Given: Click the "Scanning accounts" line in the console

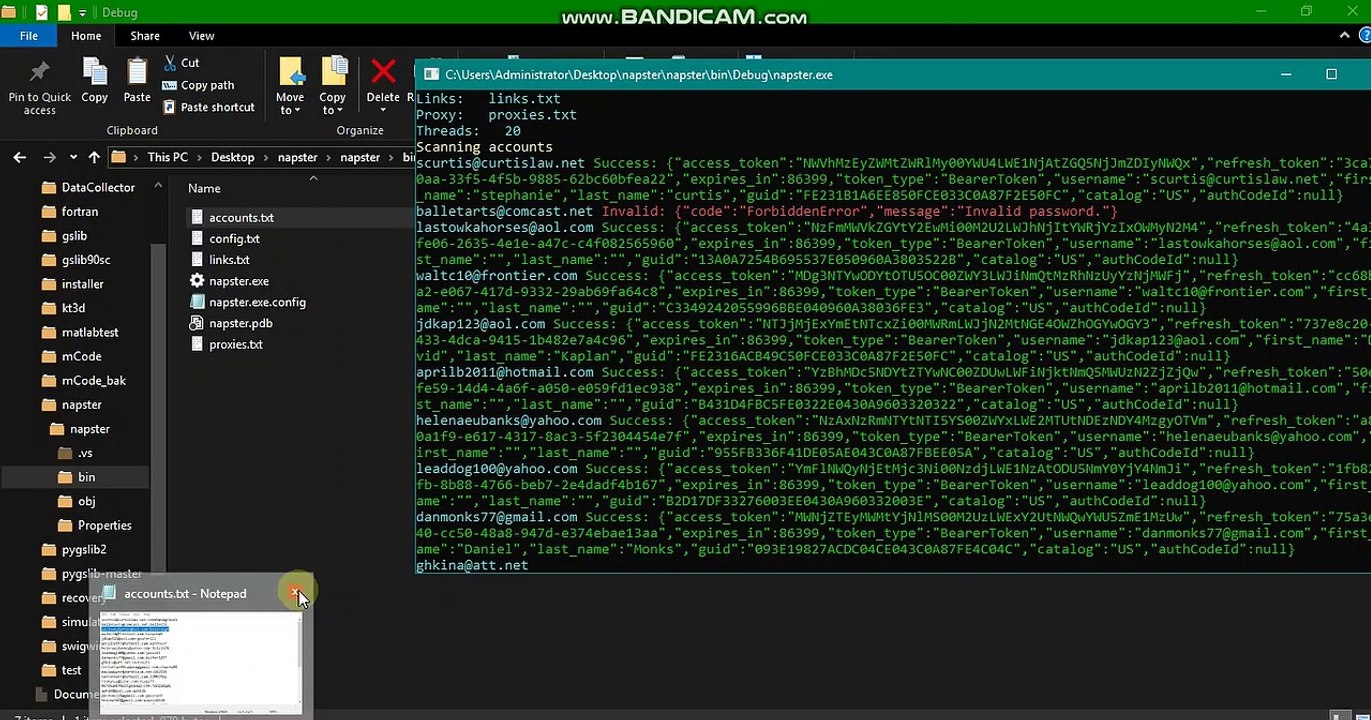Looking at the screenshot, I should tap(484, 147).
